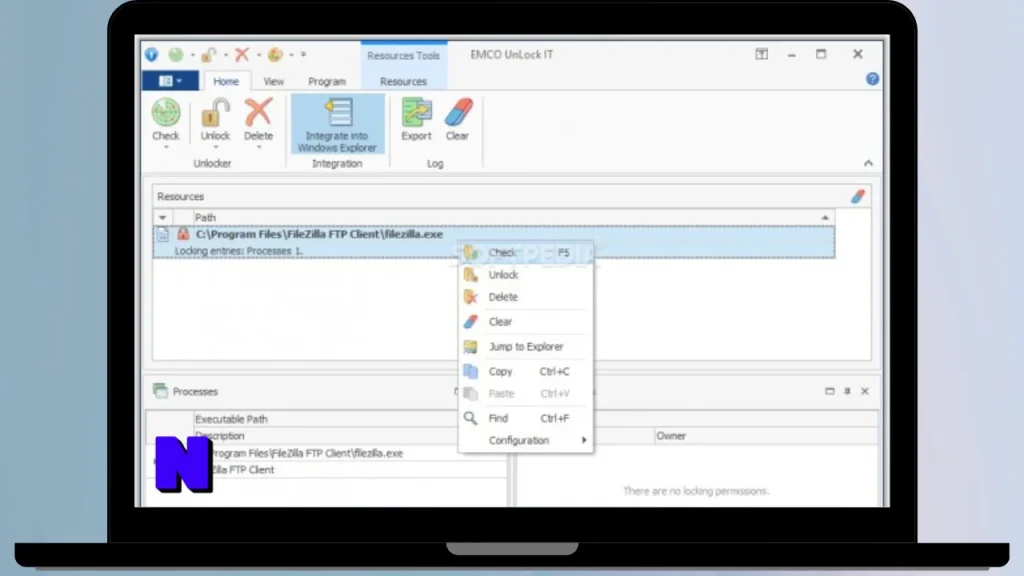
Task: Click the file icon in filezilla.exe row
Action: [x=163, y=234]
